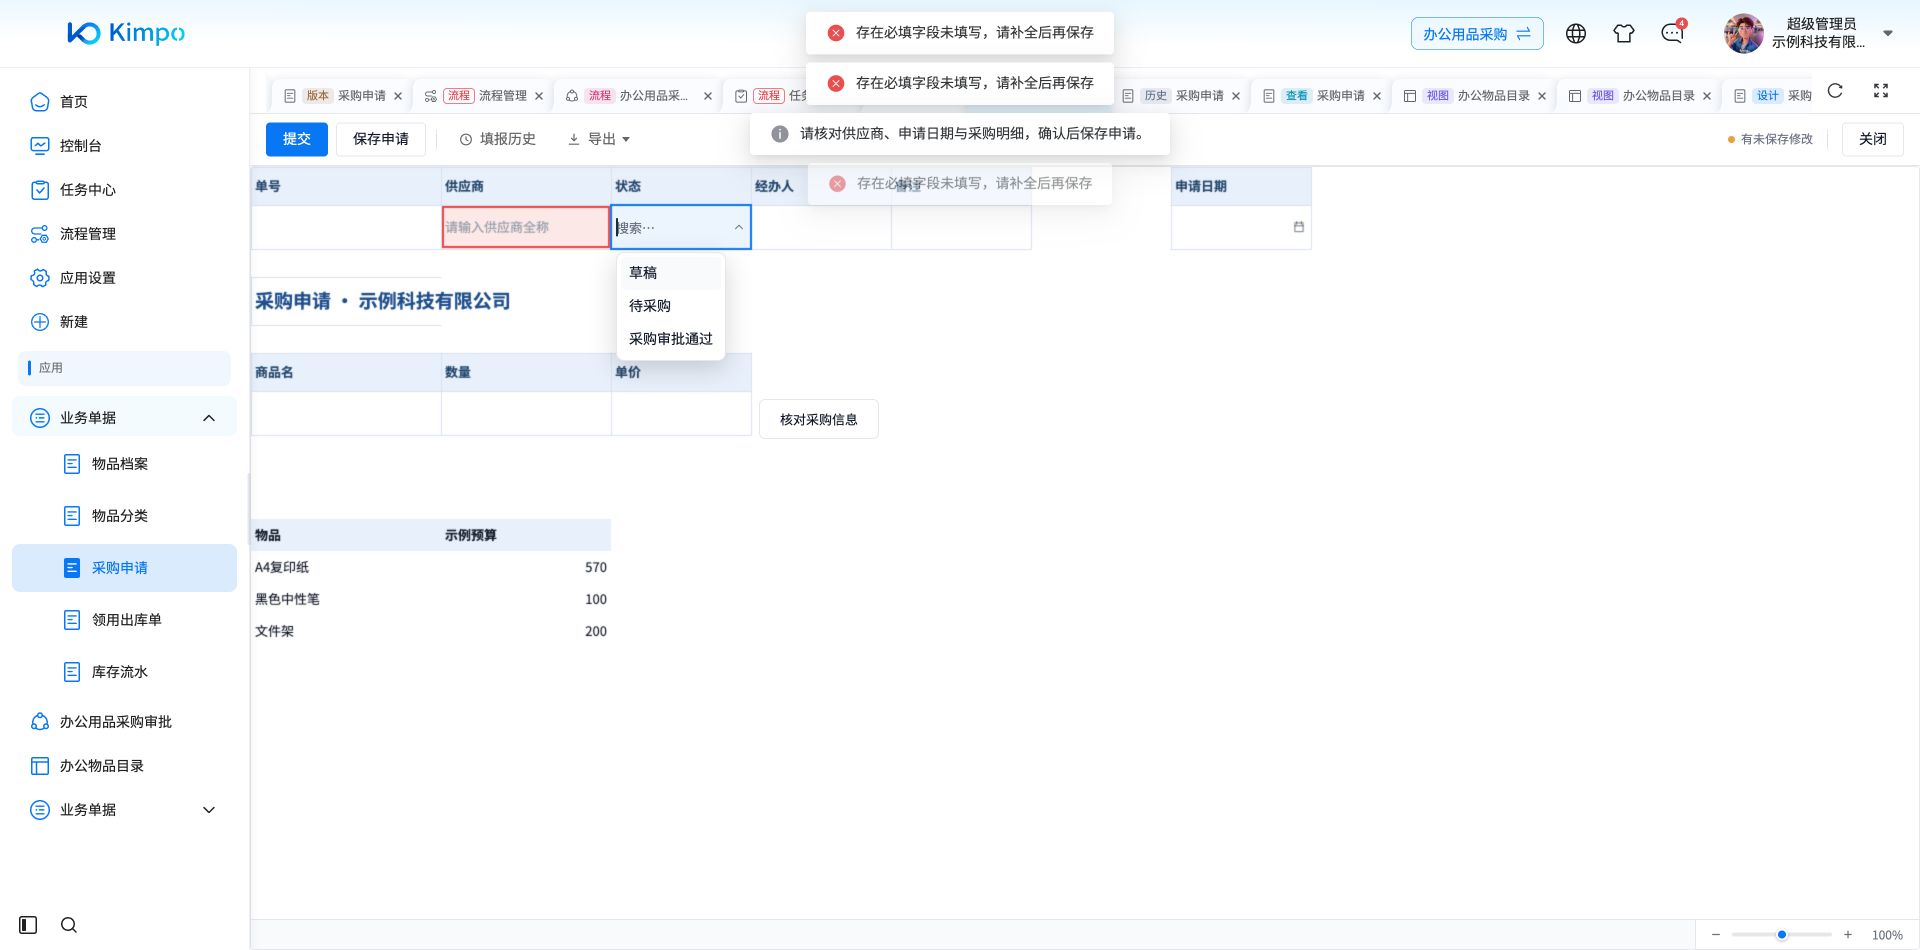Collapse the expanded 业务单据 group
The height and width of the screenshot is (950, 1920).
click(x=209, y=418)
